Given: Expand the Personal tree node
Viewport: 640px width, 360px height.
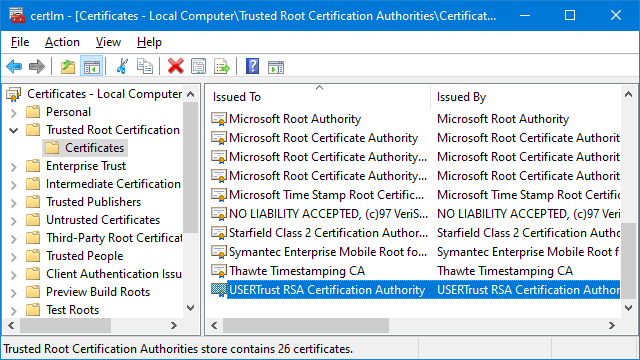Looking at the screenshot, I should pyautogui.click(x=13, y=113).
